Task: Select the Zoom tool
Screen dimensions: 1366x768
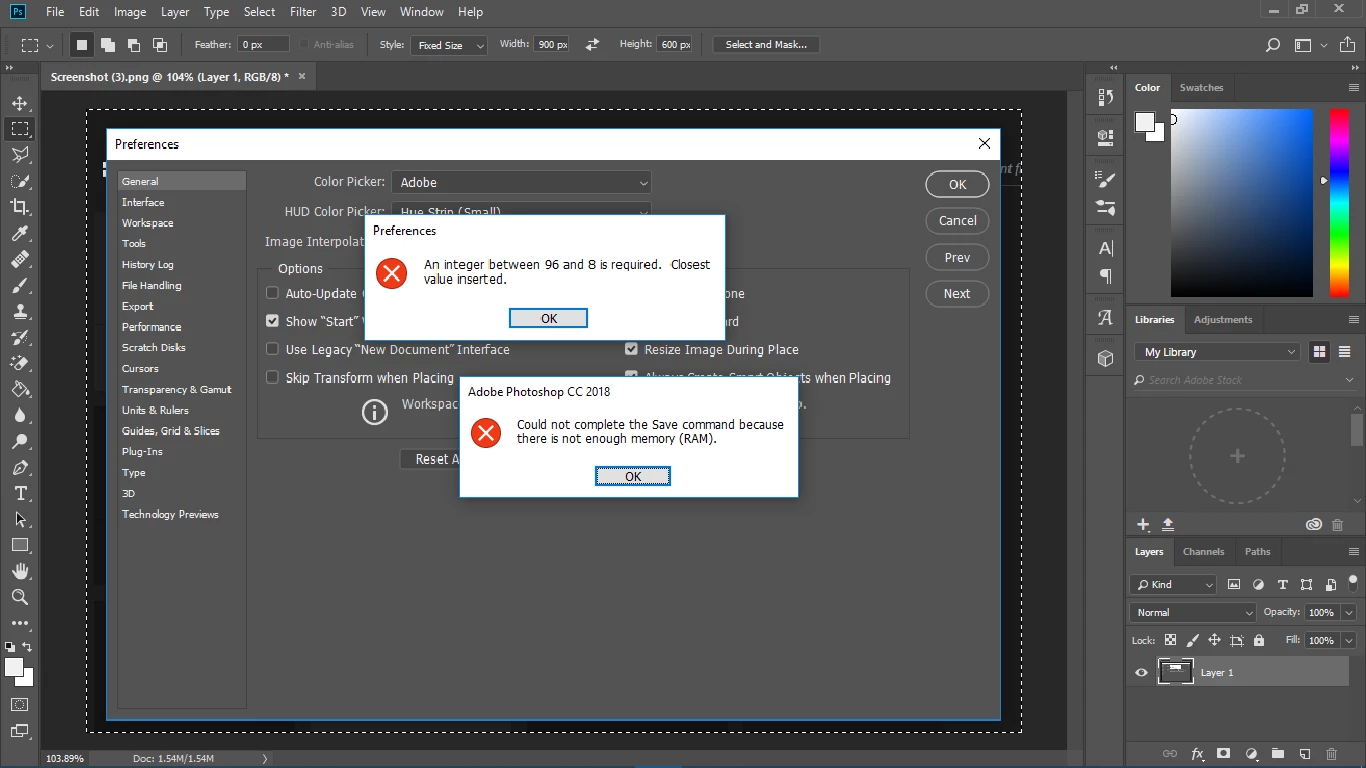Action: pos(19,597)
